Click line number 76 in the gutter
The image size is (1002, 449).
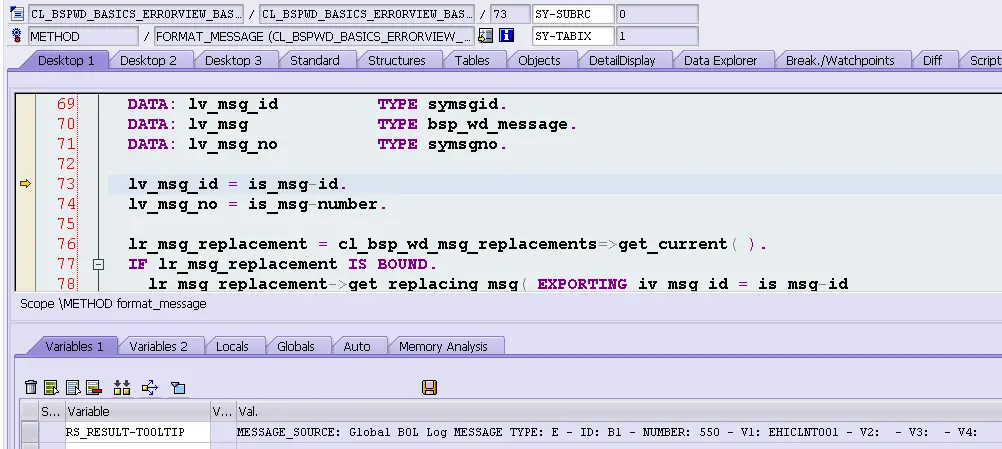(x=66, y=244)
